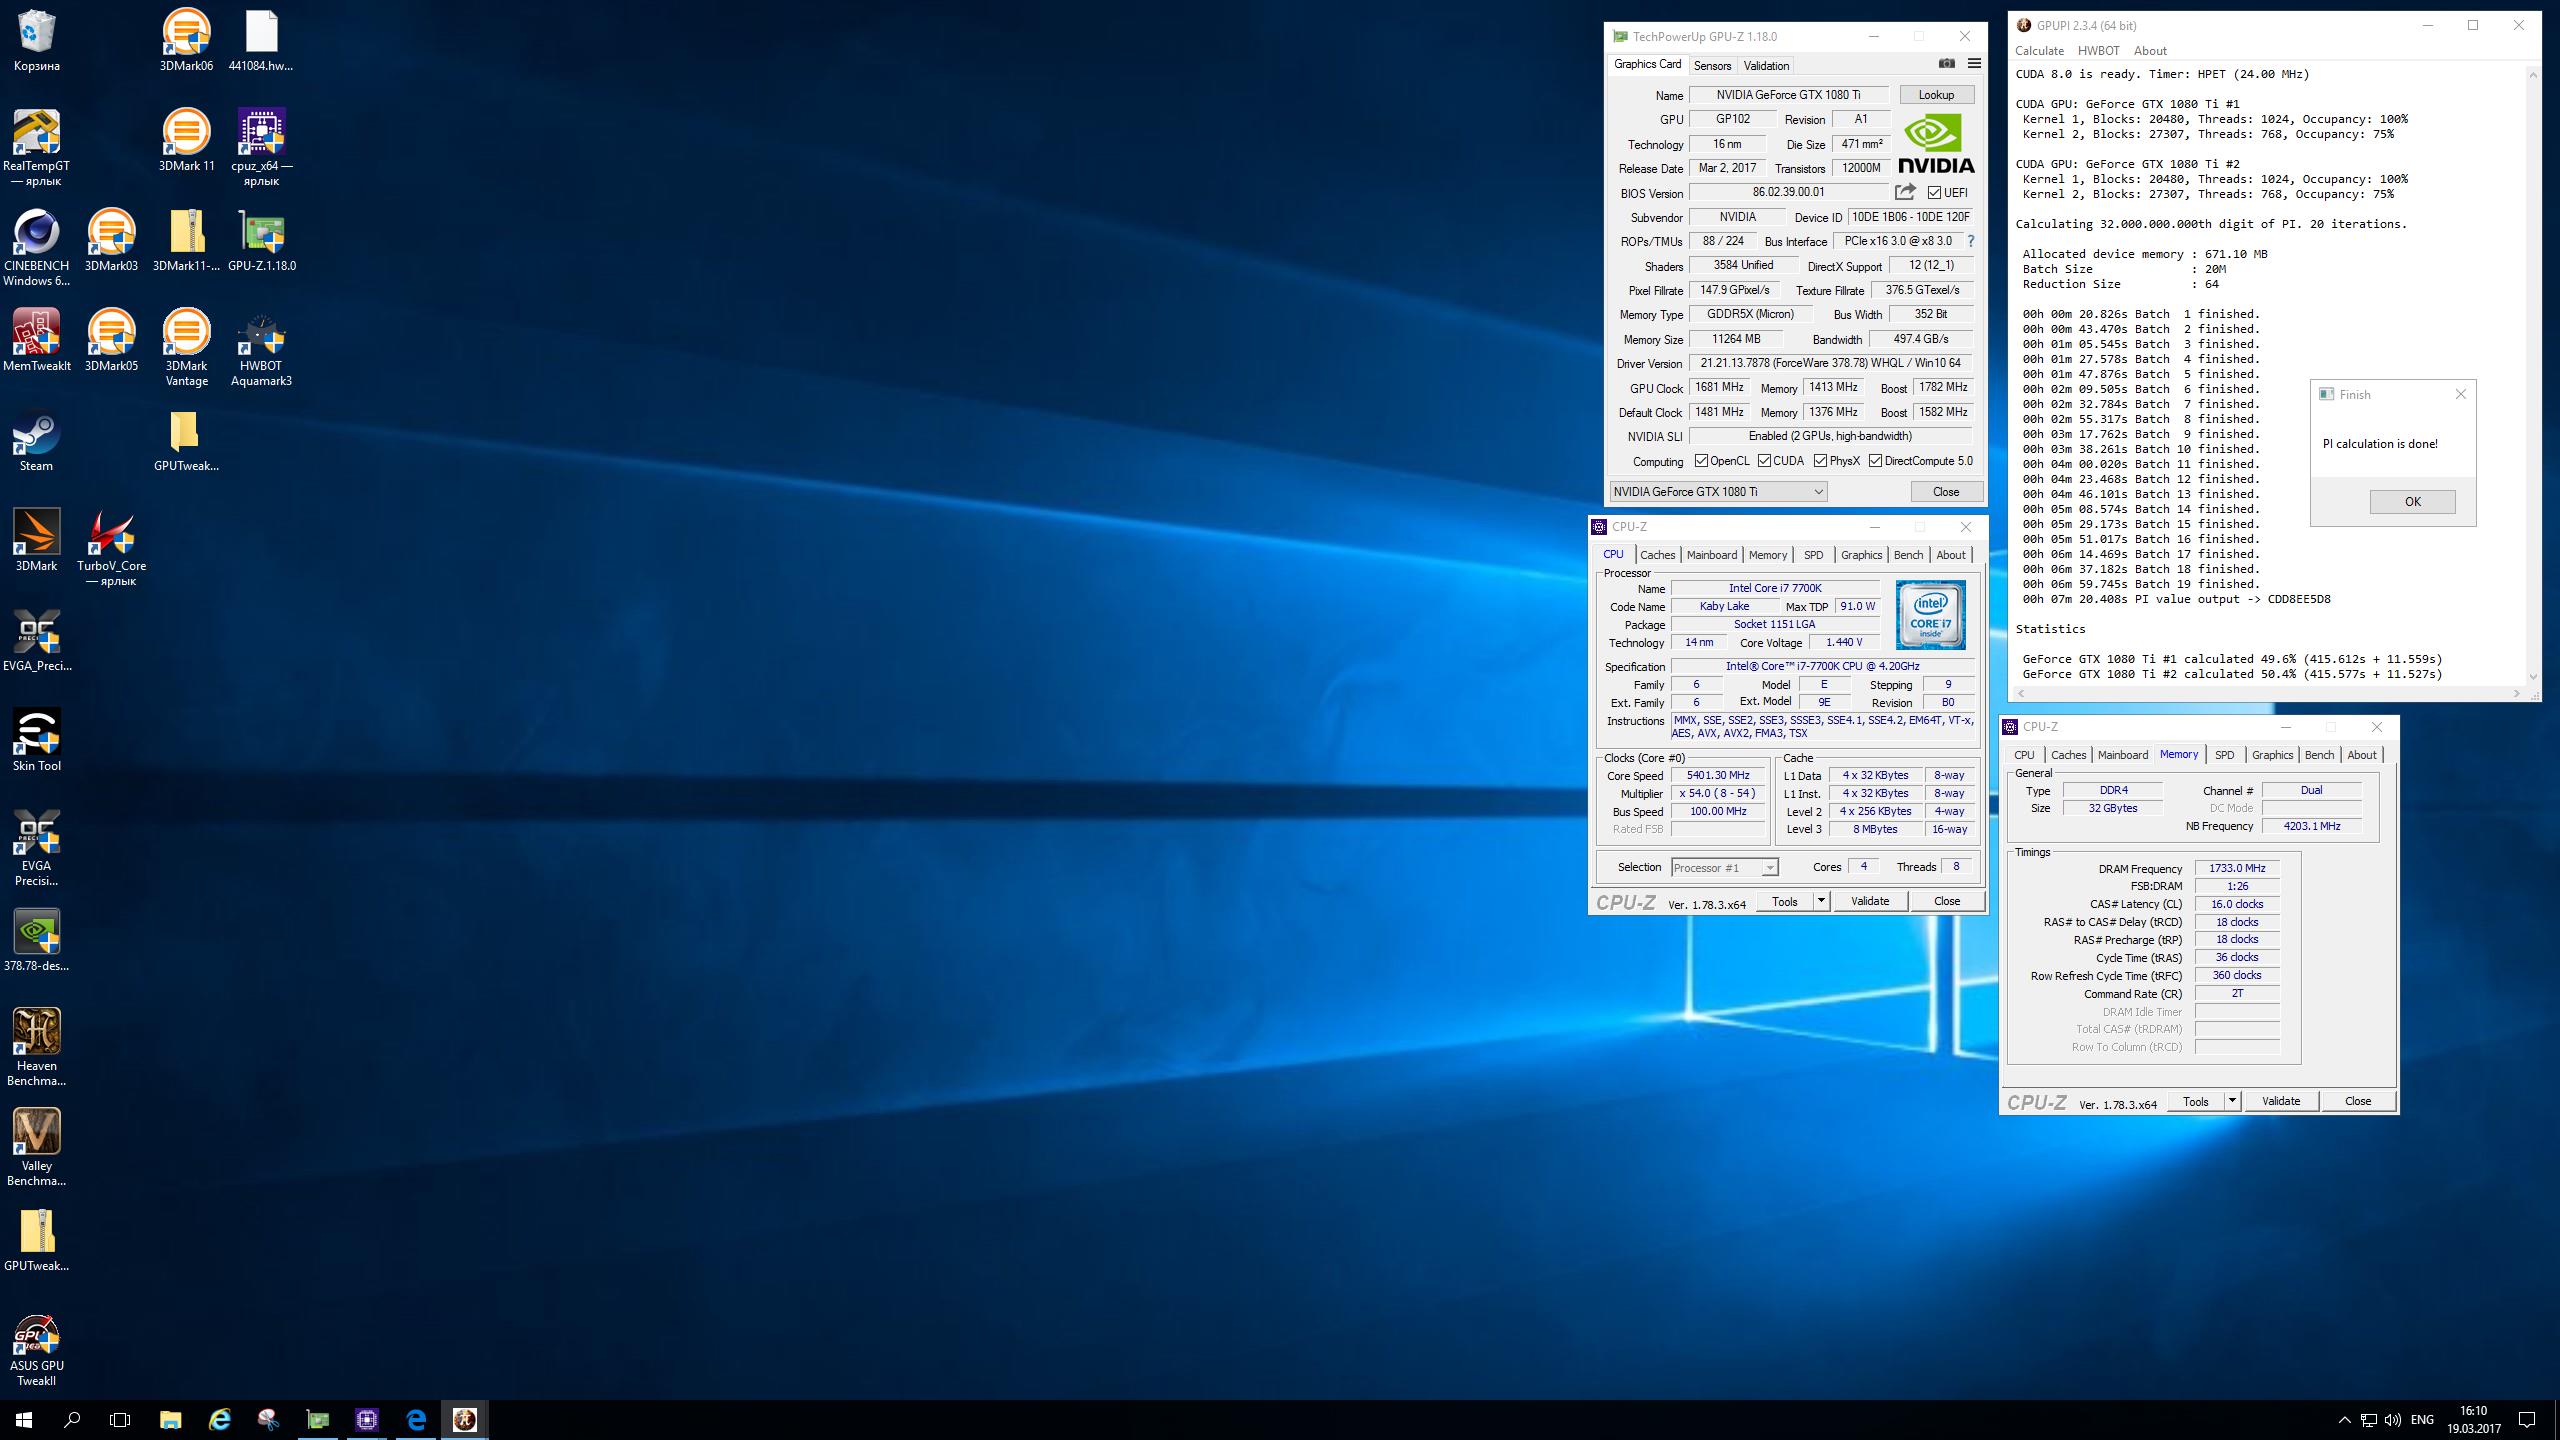Select SPD tab in CPU-Z Memory window
The width and height of the screenshot is (2560, 1440).
(2224, 755)
